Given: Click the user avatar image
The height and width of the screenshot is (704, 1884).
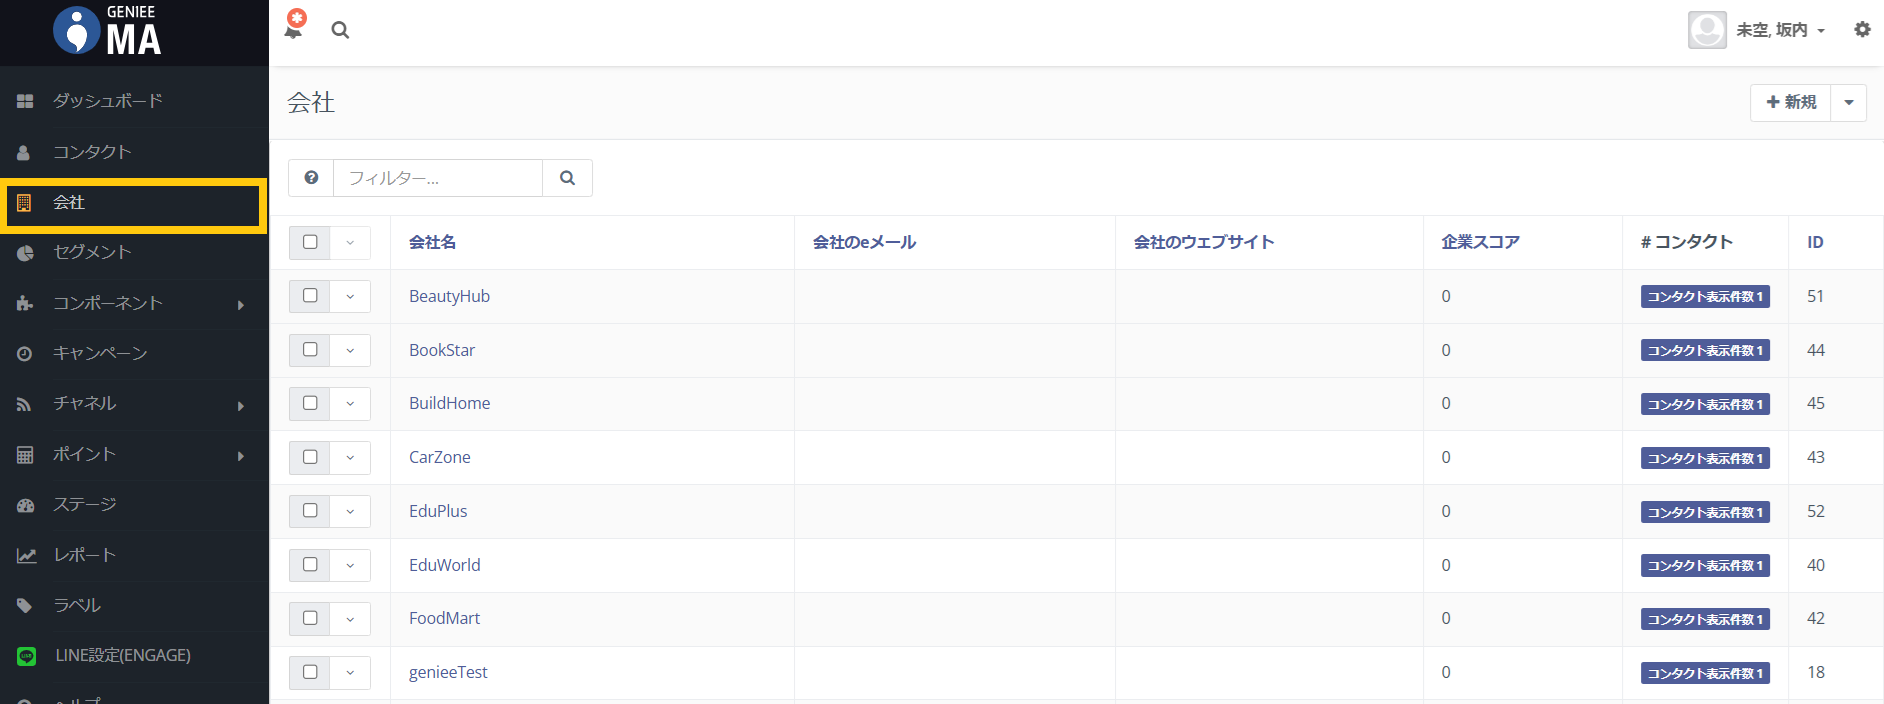Looking at the screenshot, I should (x=1707, y=30).
